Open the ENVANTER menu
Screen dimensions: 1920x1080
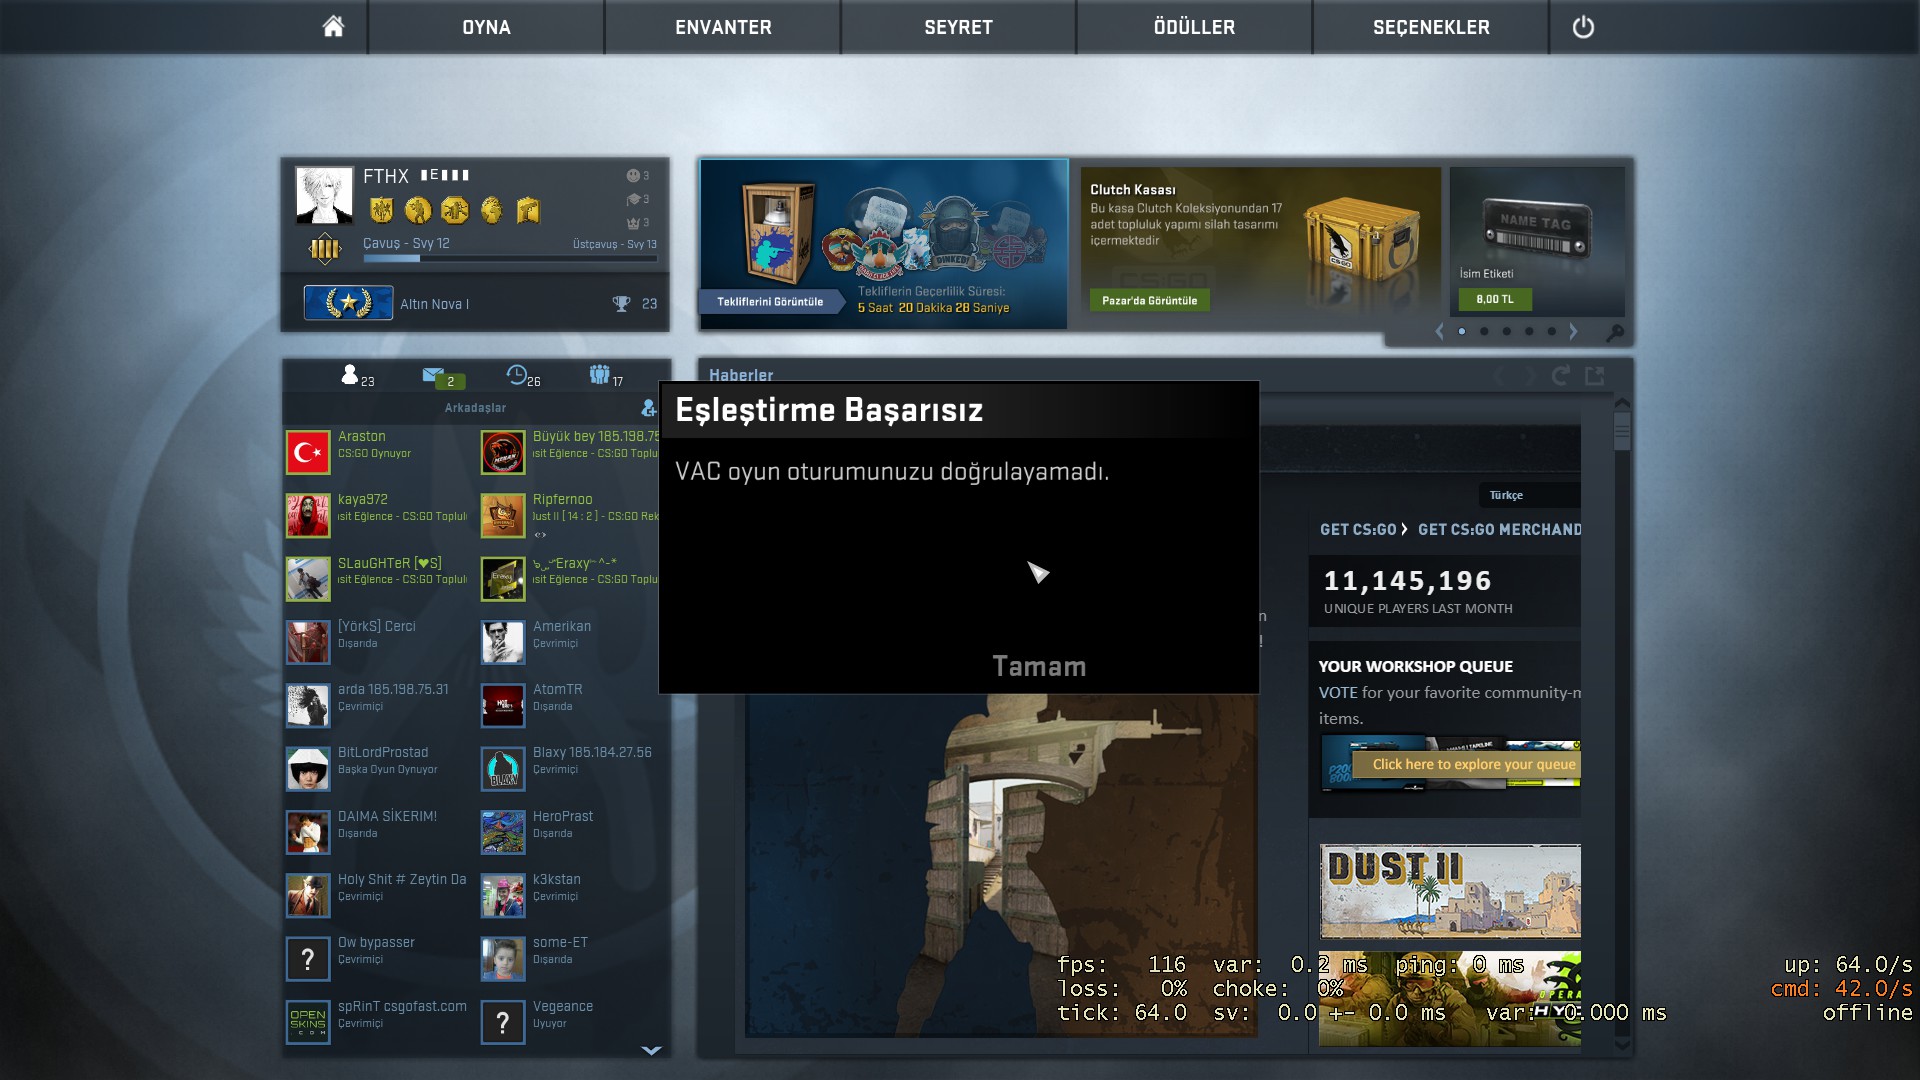pos(723,27)
